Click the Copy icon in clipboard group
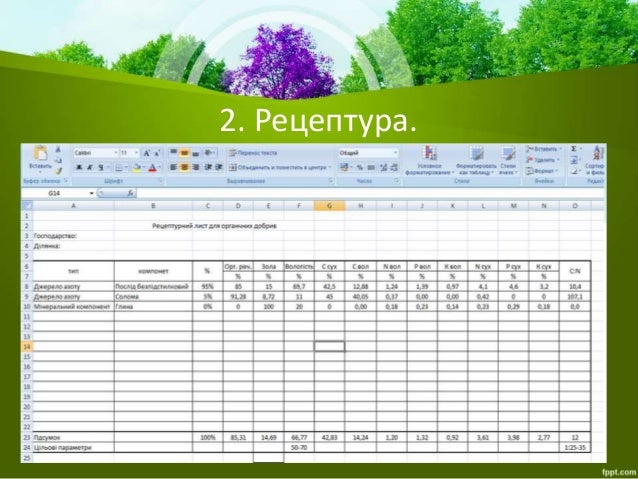 coord(58,160)
